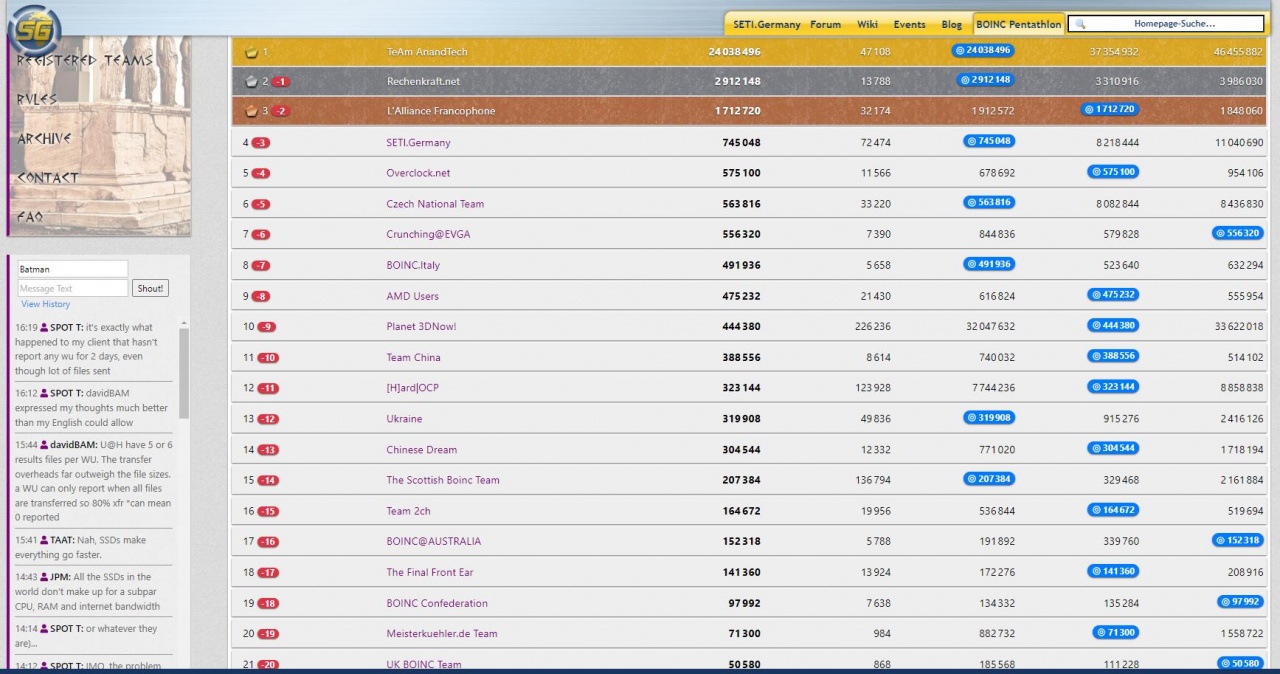Open the Rechenkraft.net team link
1280x674 pixels.
[424, 82]
